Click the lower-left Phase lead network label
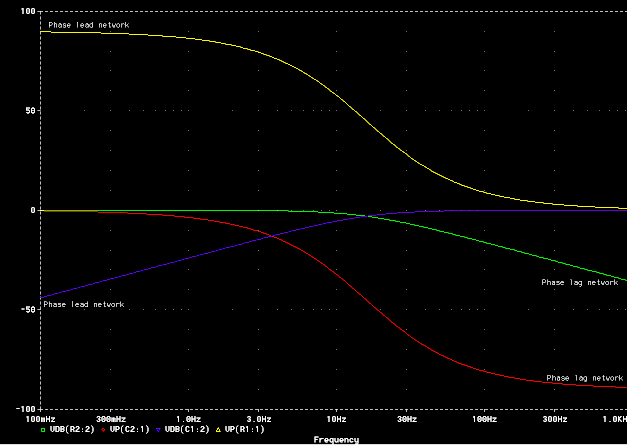The width and height of the screenshot is (627, 445). point(83,304)
